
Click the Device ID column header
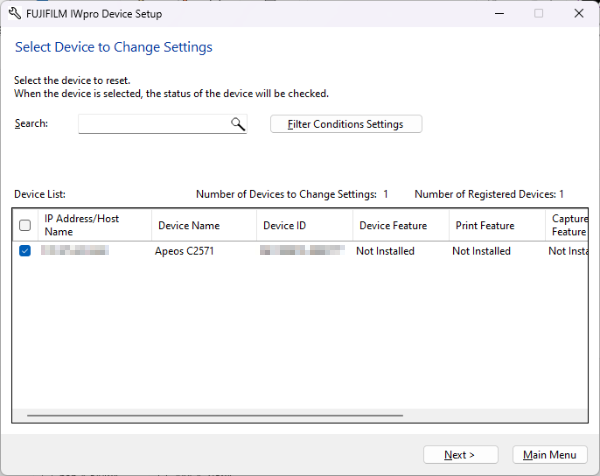tap(305, 225)
